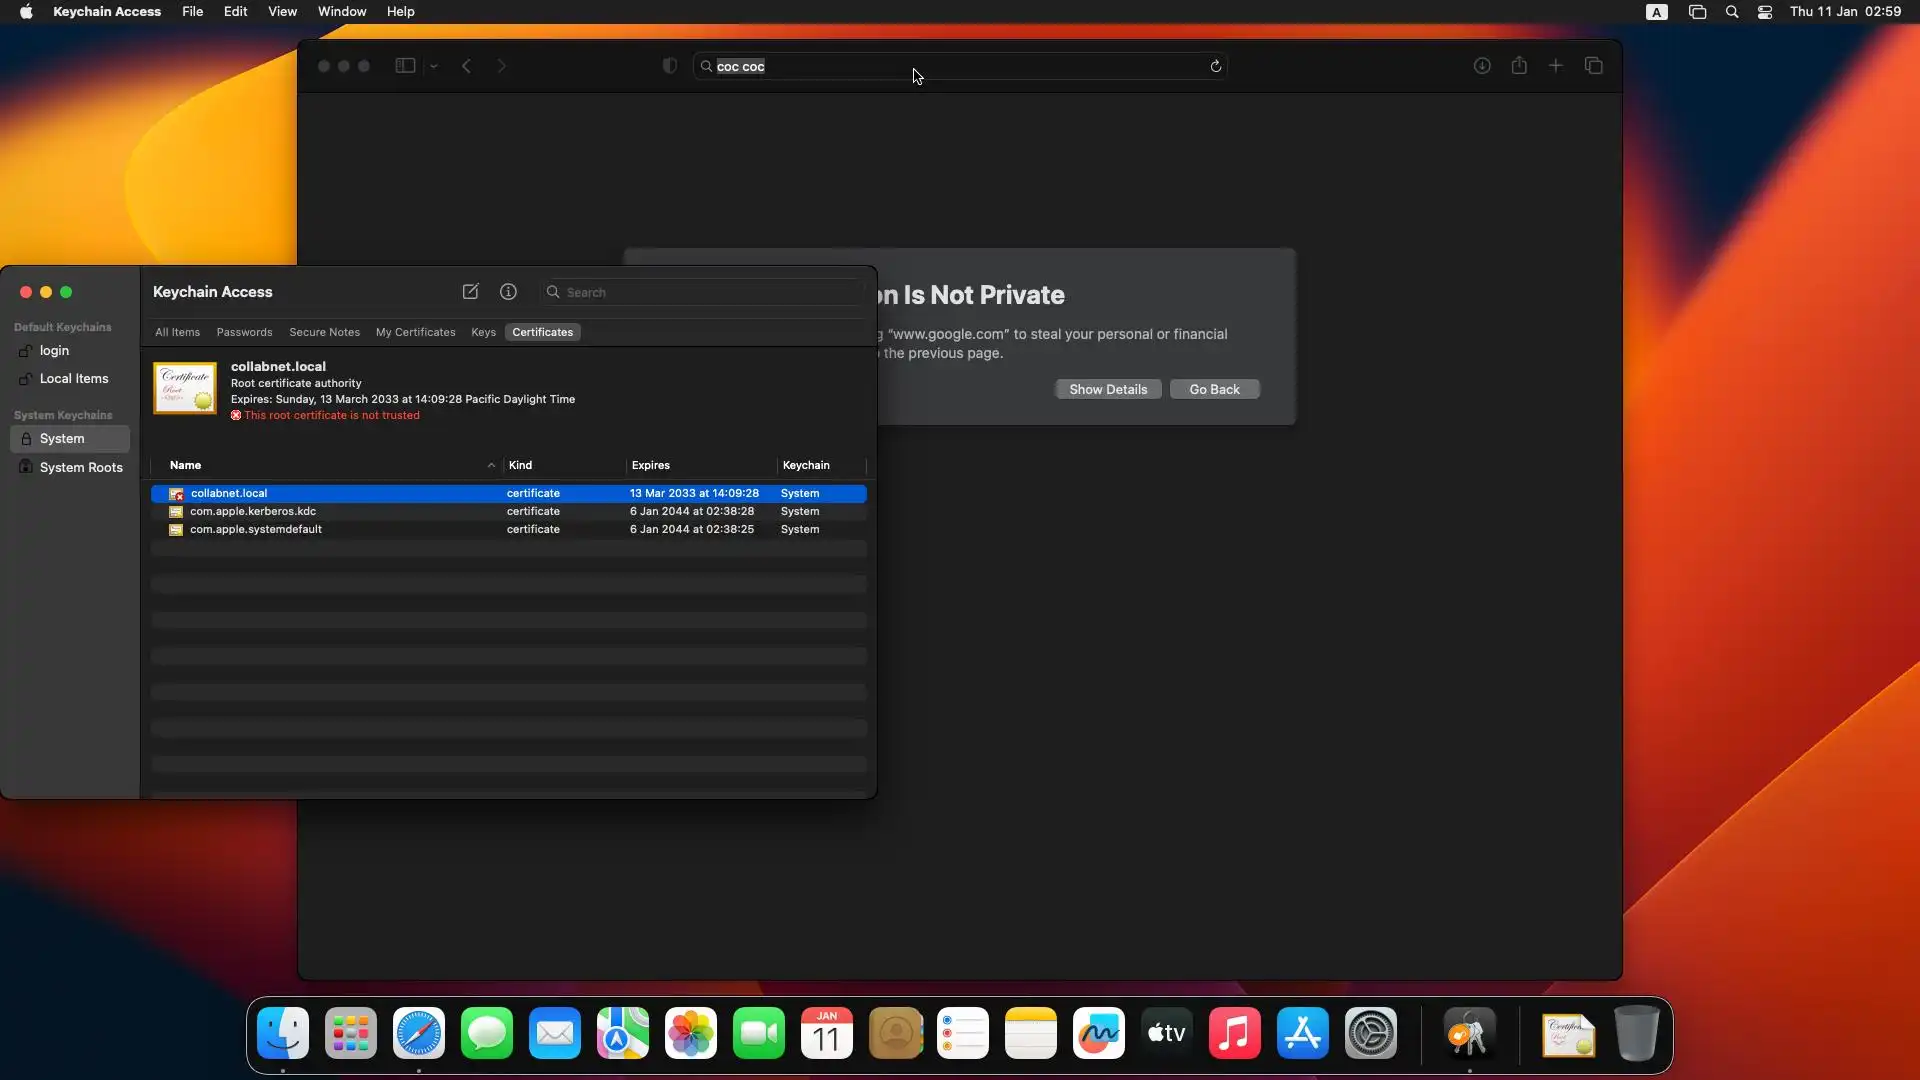Select the System Roots keychain
This screenshot has width=1920, height=1080.
click(80, 467)
